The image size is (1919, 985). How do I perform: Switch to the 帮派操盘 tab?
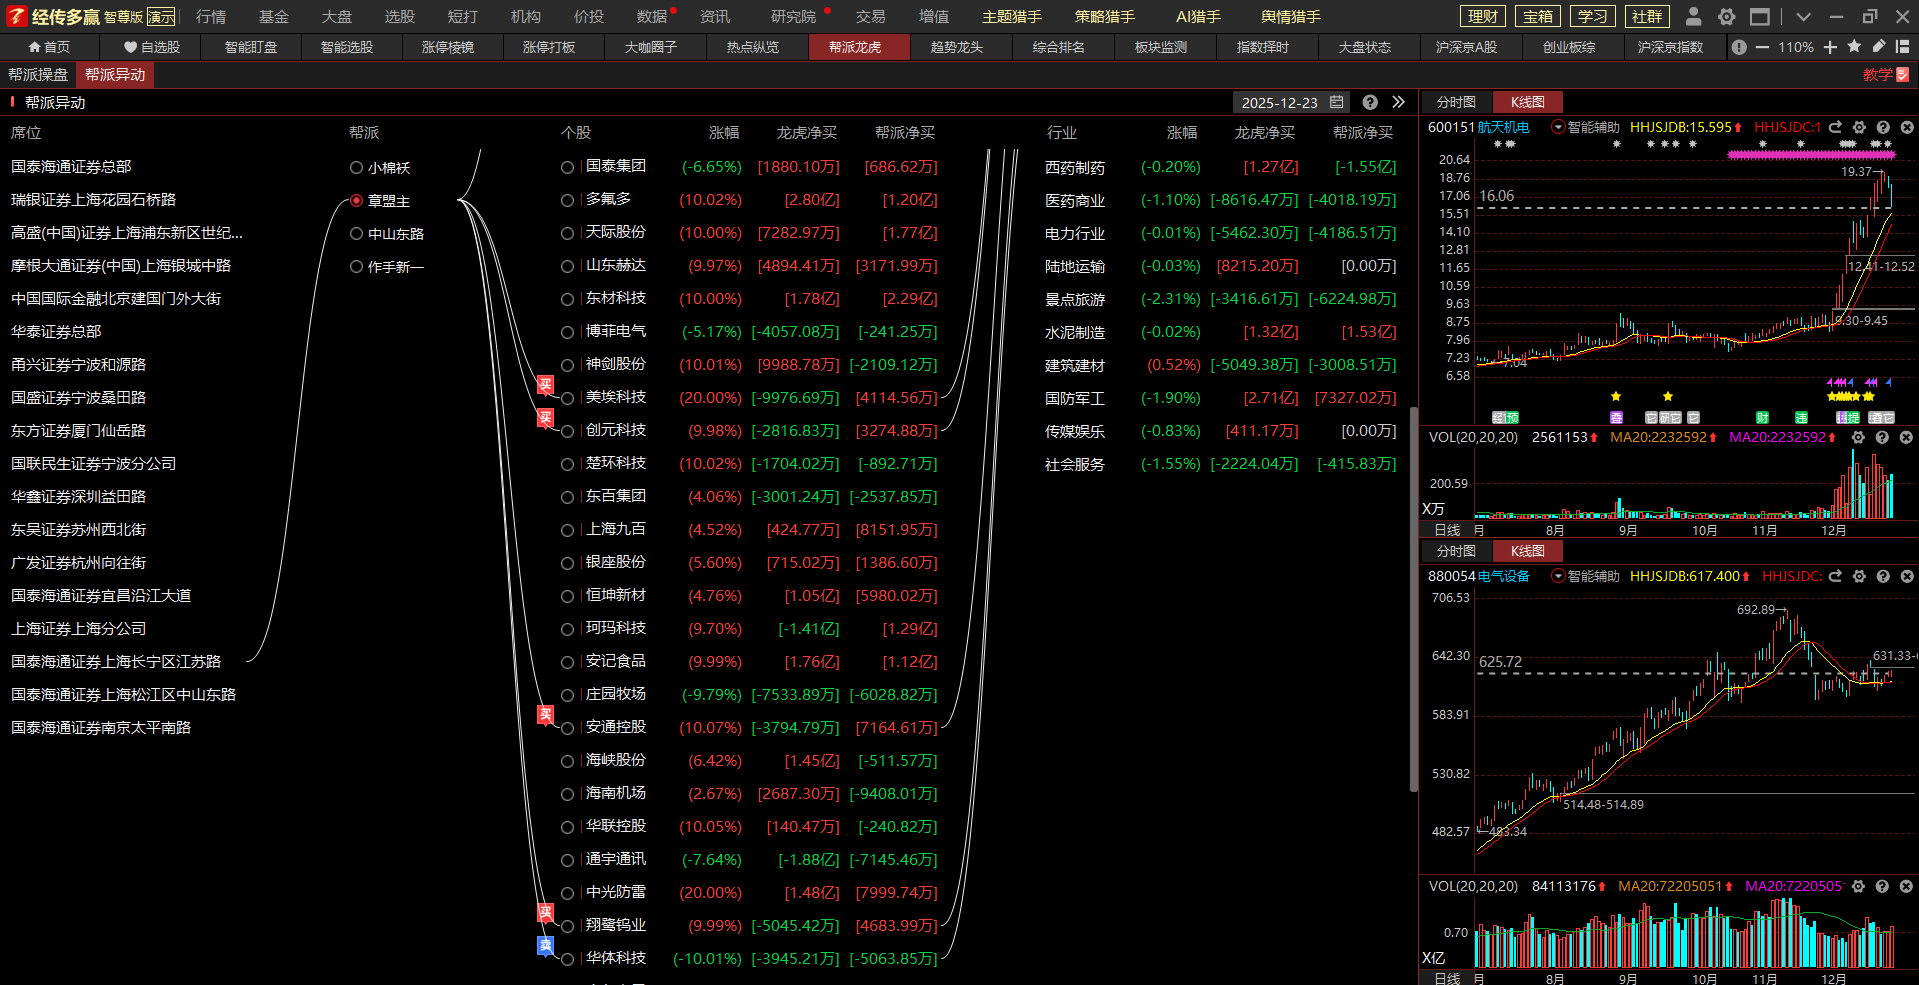coord(38,75)
